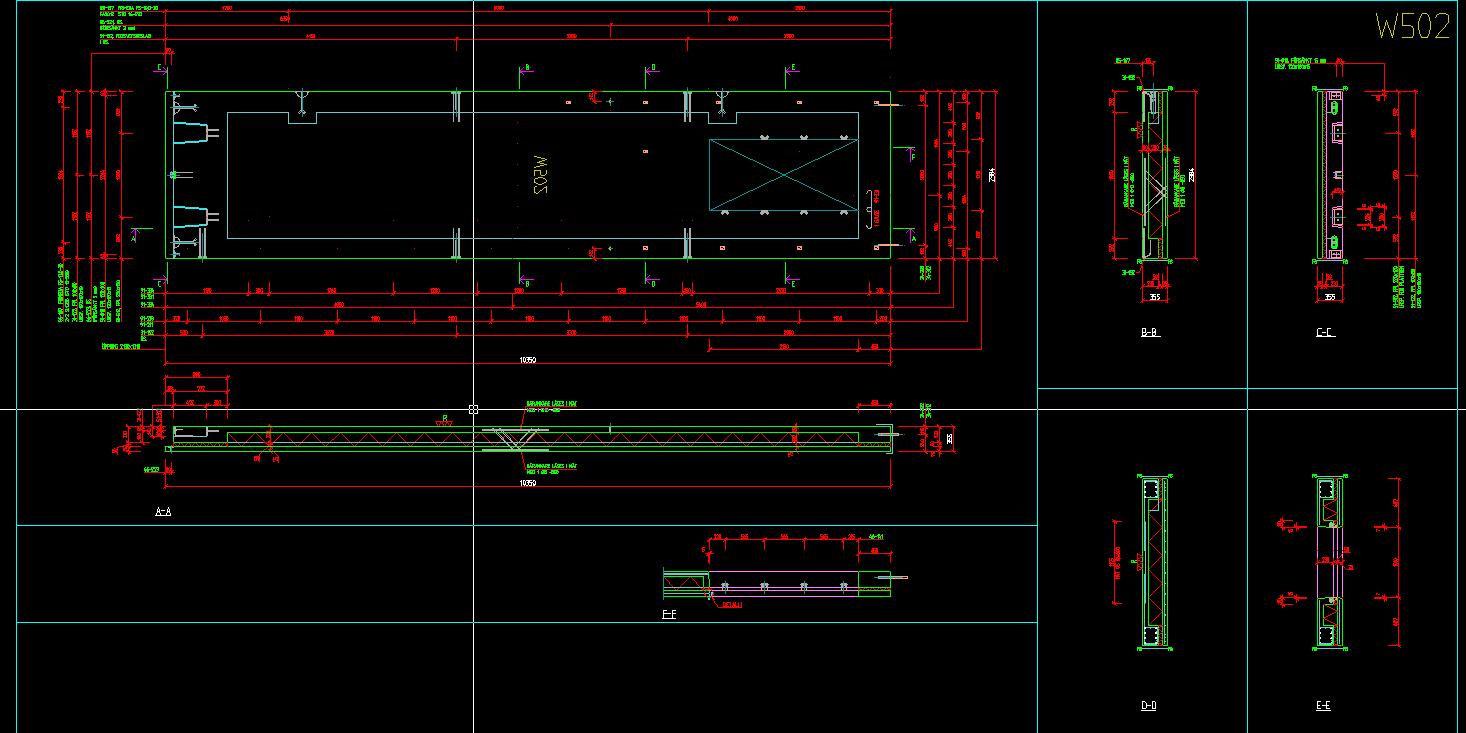Click the E-E section label

(1323, 704)
